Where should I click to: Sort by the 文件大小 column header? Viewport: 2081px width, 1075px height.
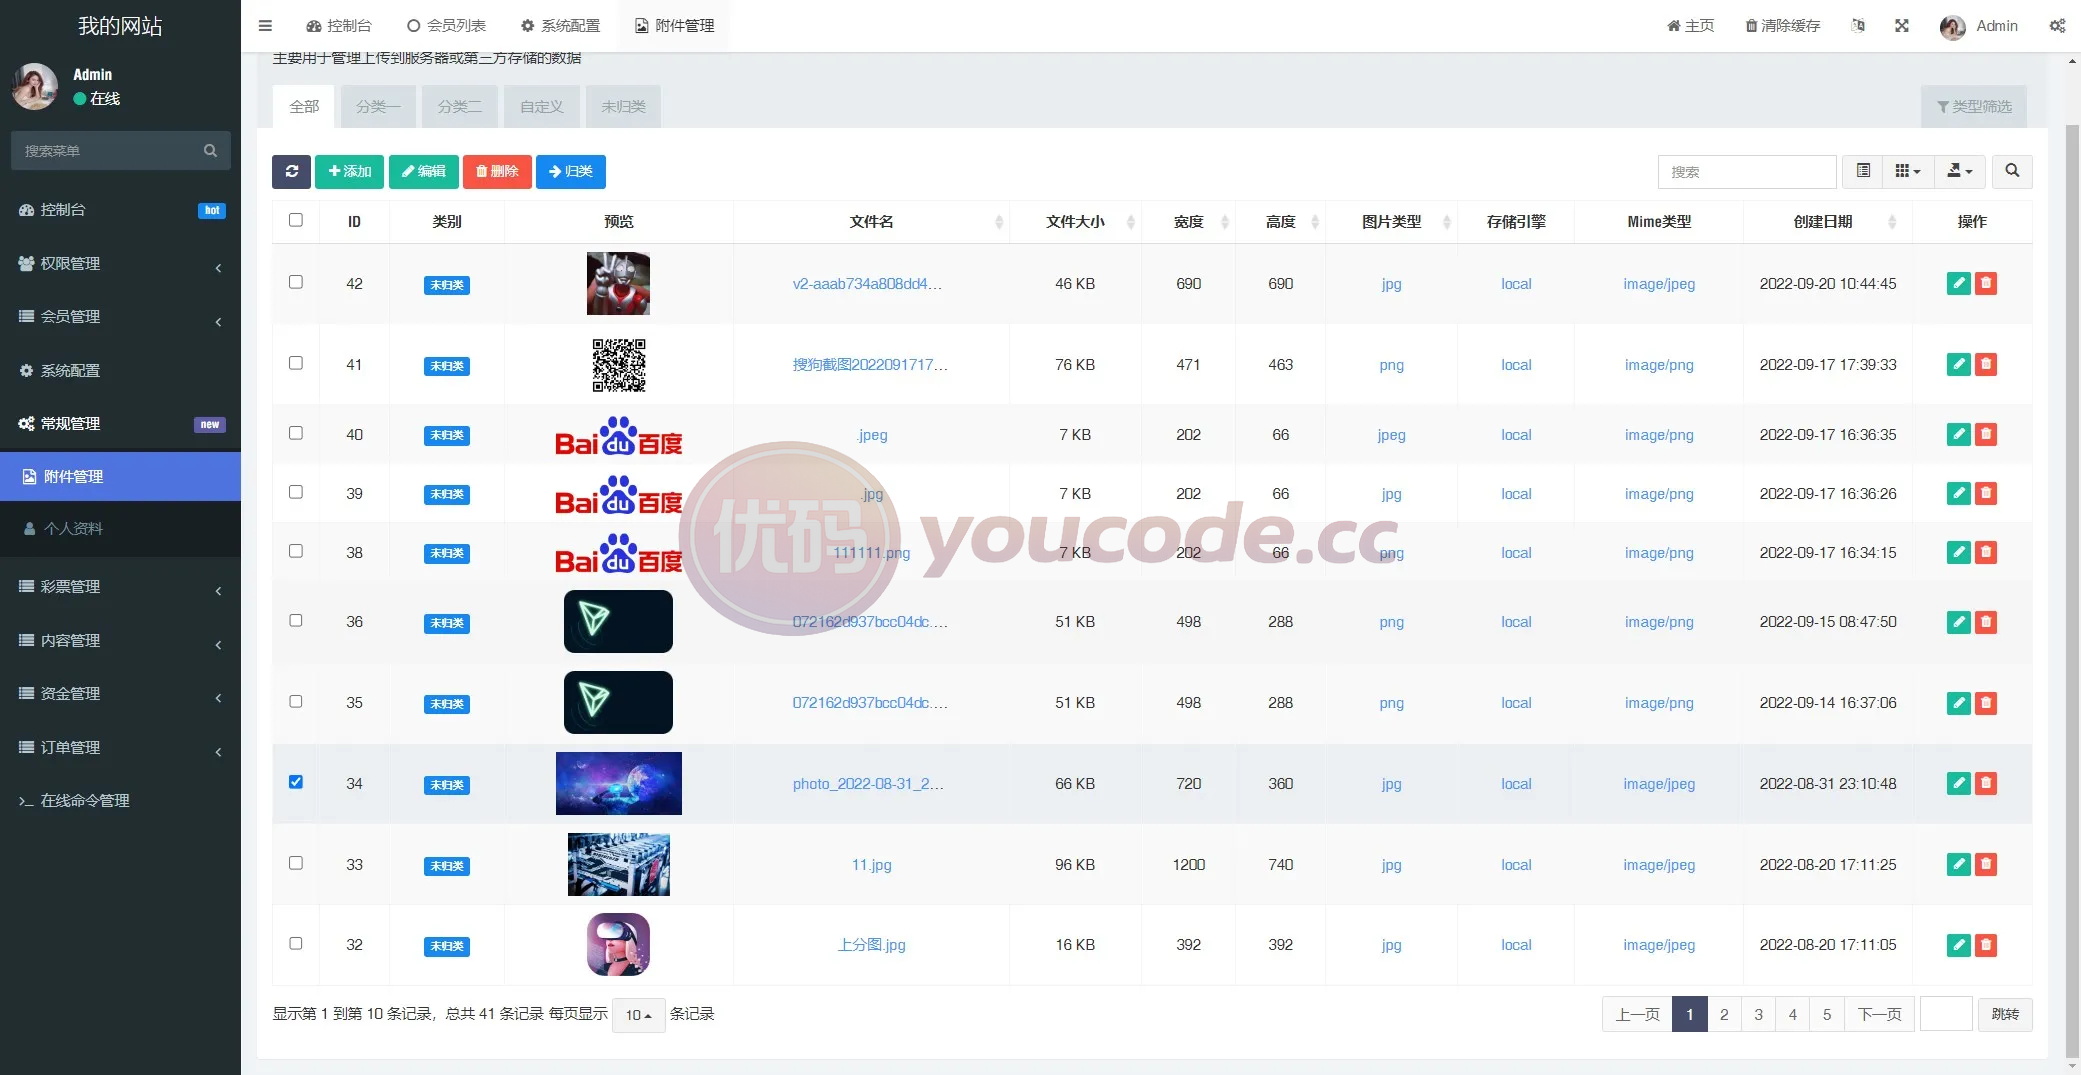(x=1075, y=222)
